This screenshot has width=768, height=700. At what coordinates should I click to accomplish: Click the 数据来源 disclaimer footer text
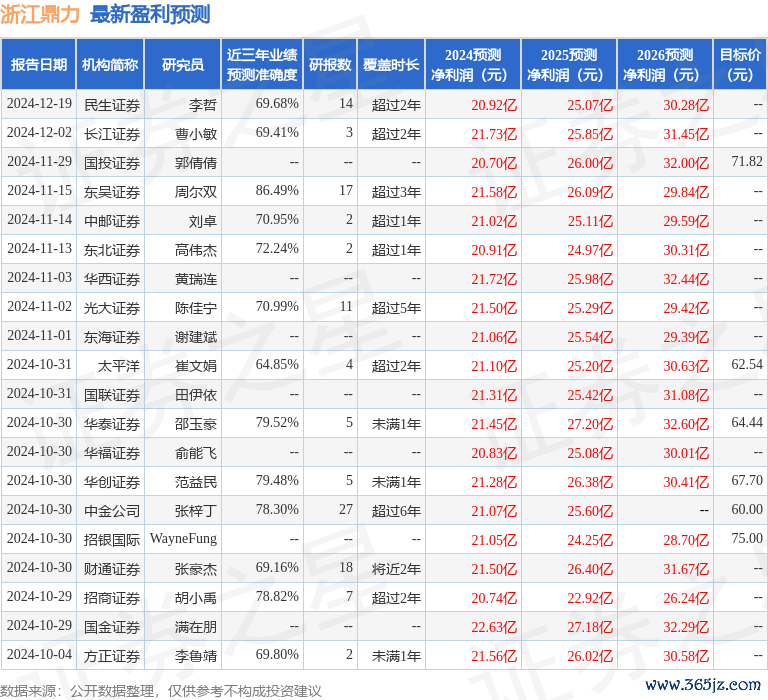(161, 691)
